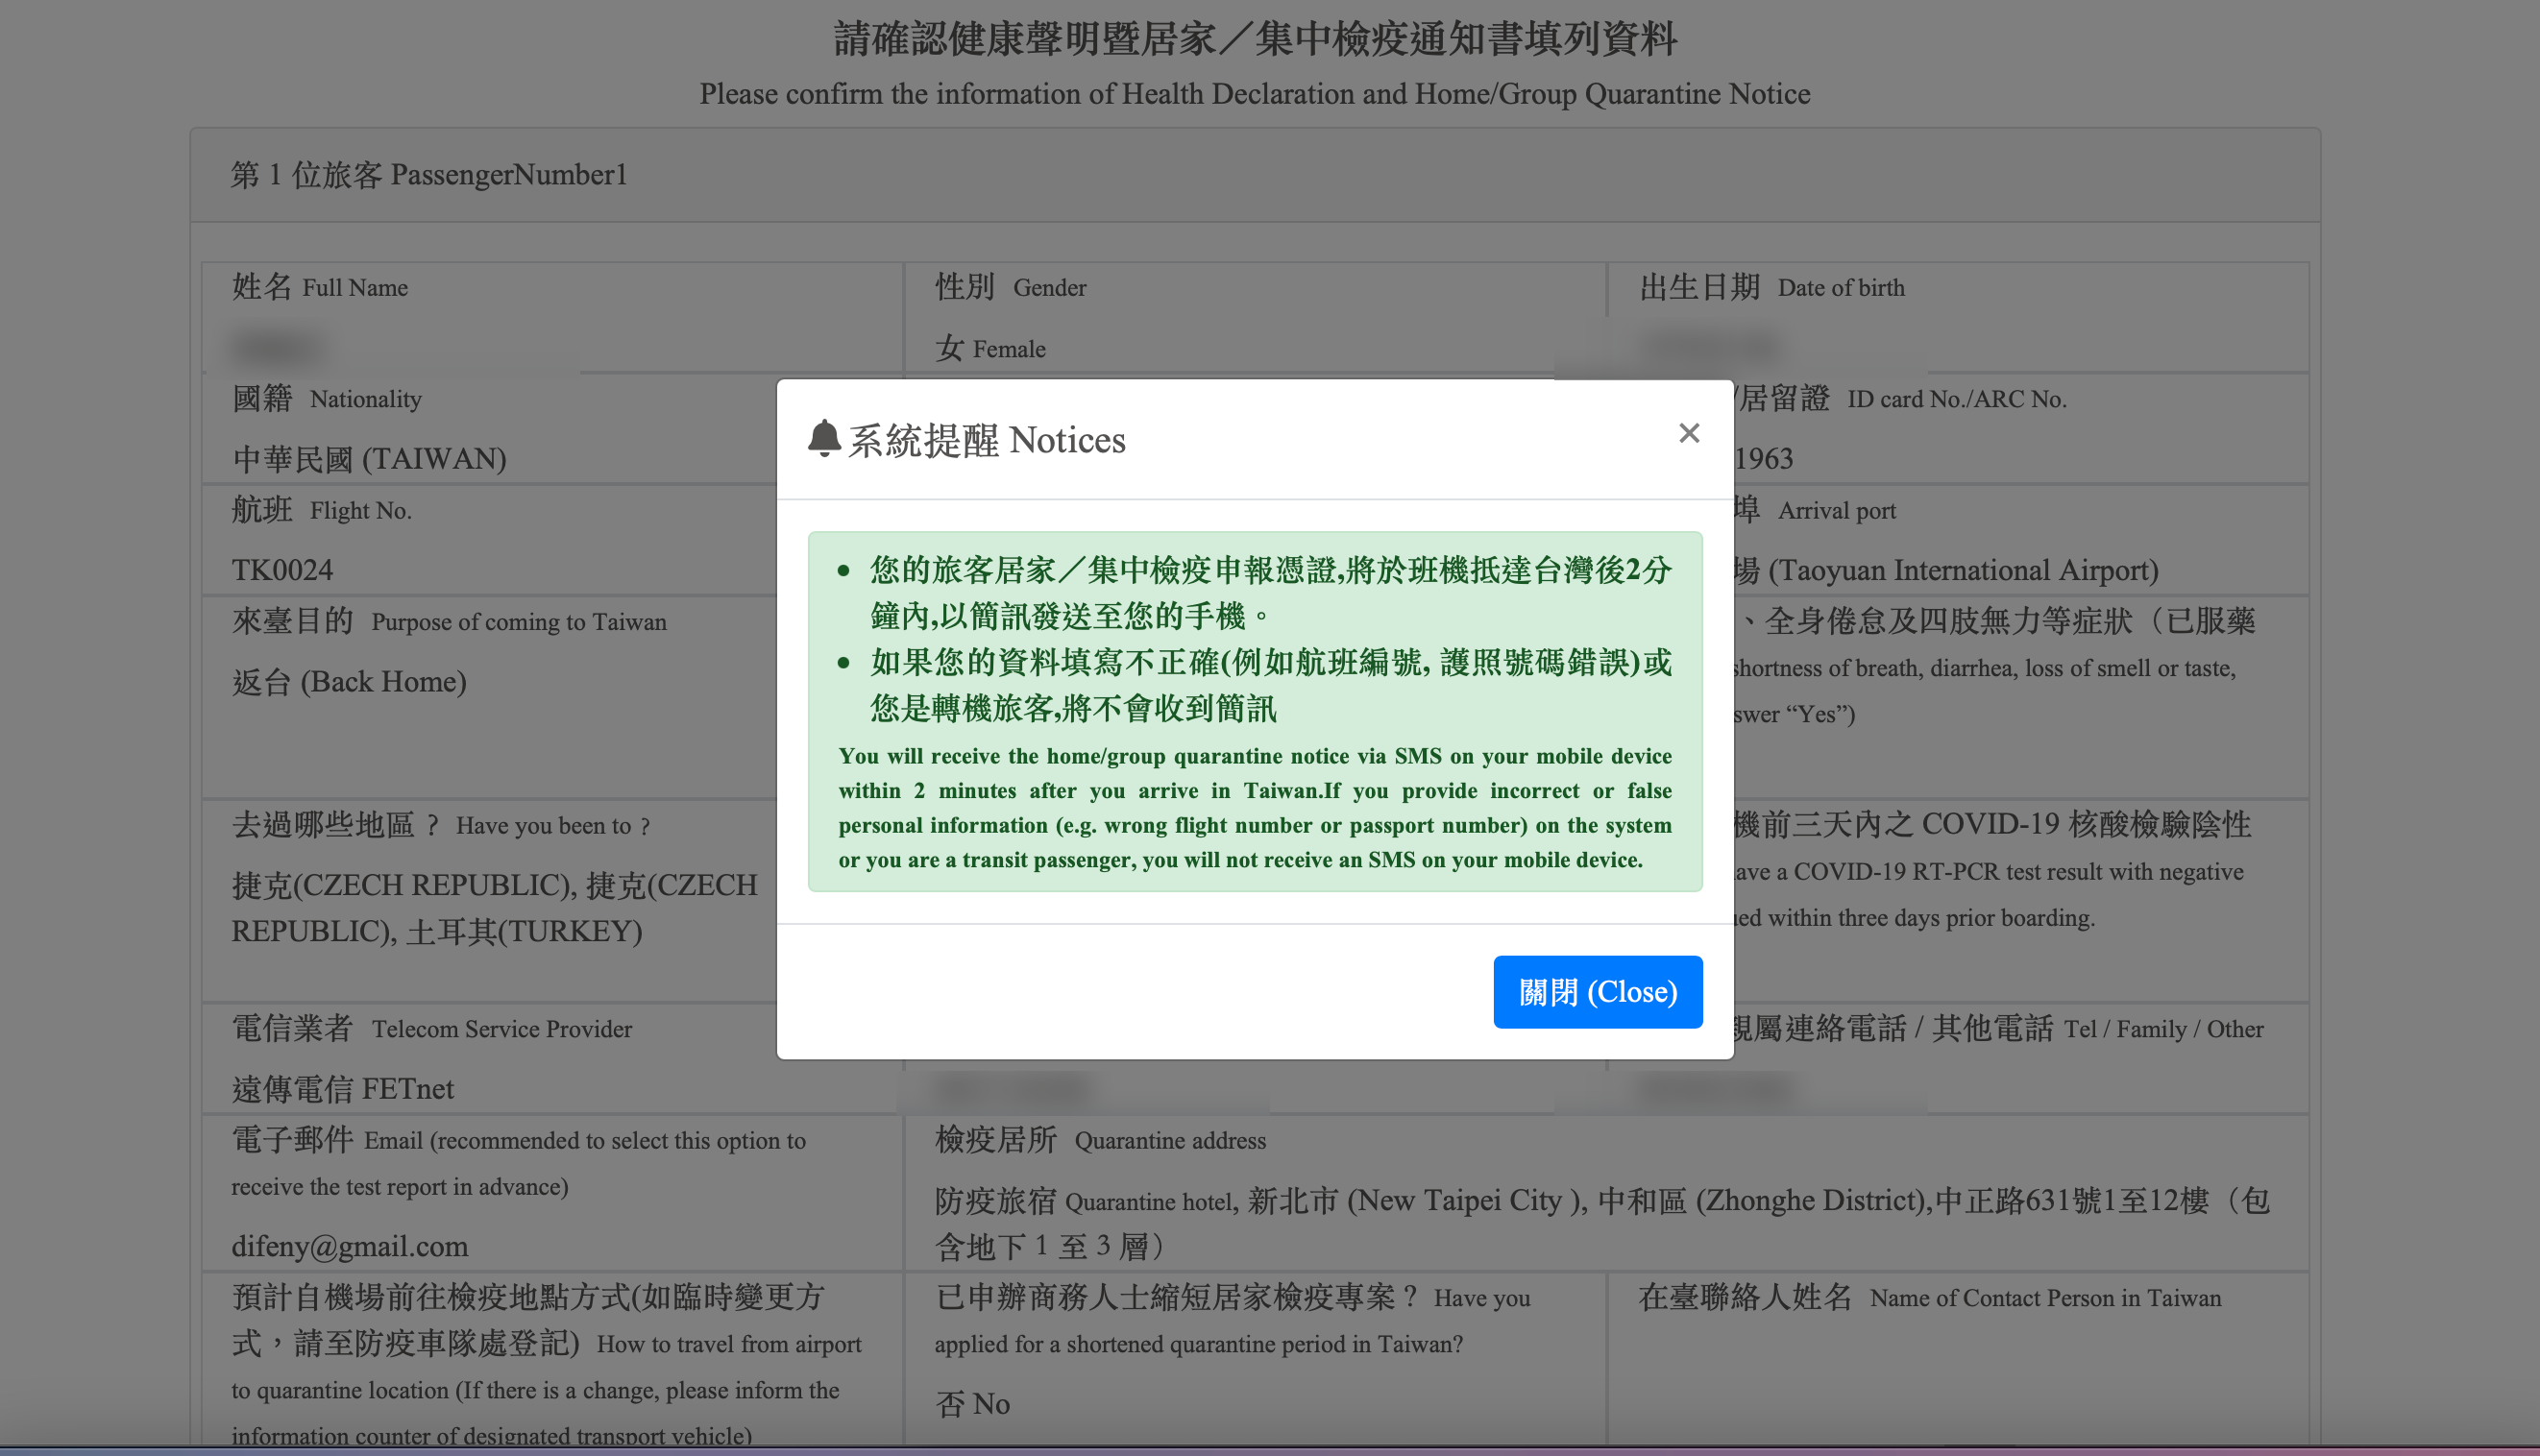Viewport: 2540px width, 1456px height.
Task: Click the 姓名 Full Name label
Action: point(319,287)
